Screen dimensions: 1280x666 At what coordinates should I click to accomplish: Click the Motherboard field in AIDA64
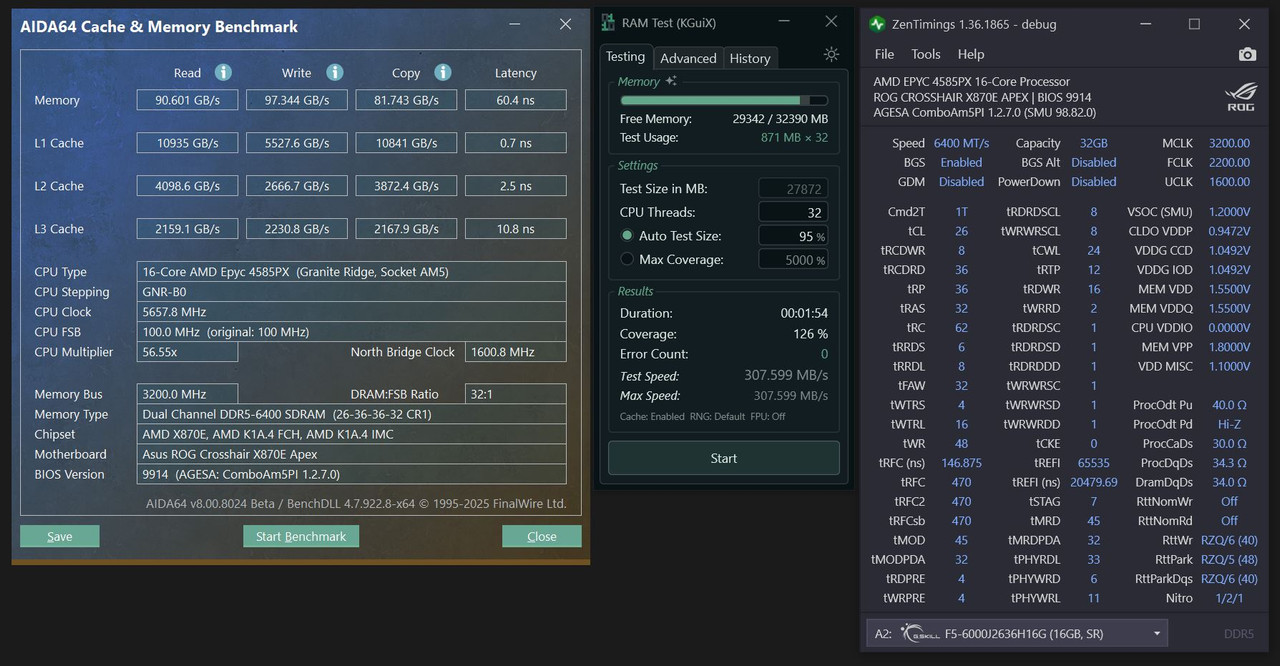click(352, 454)
